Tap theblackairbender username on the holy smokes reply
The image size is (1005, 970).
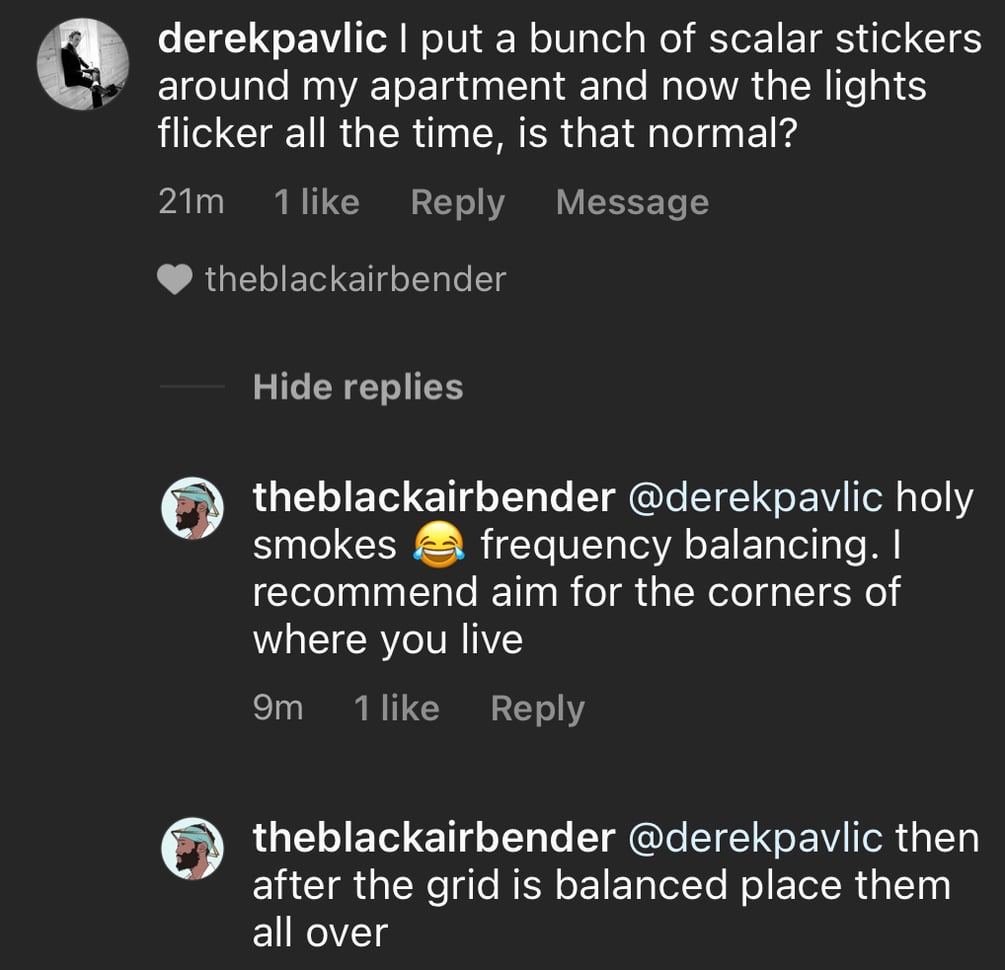pyautogui.click(x=433, y=497)
